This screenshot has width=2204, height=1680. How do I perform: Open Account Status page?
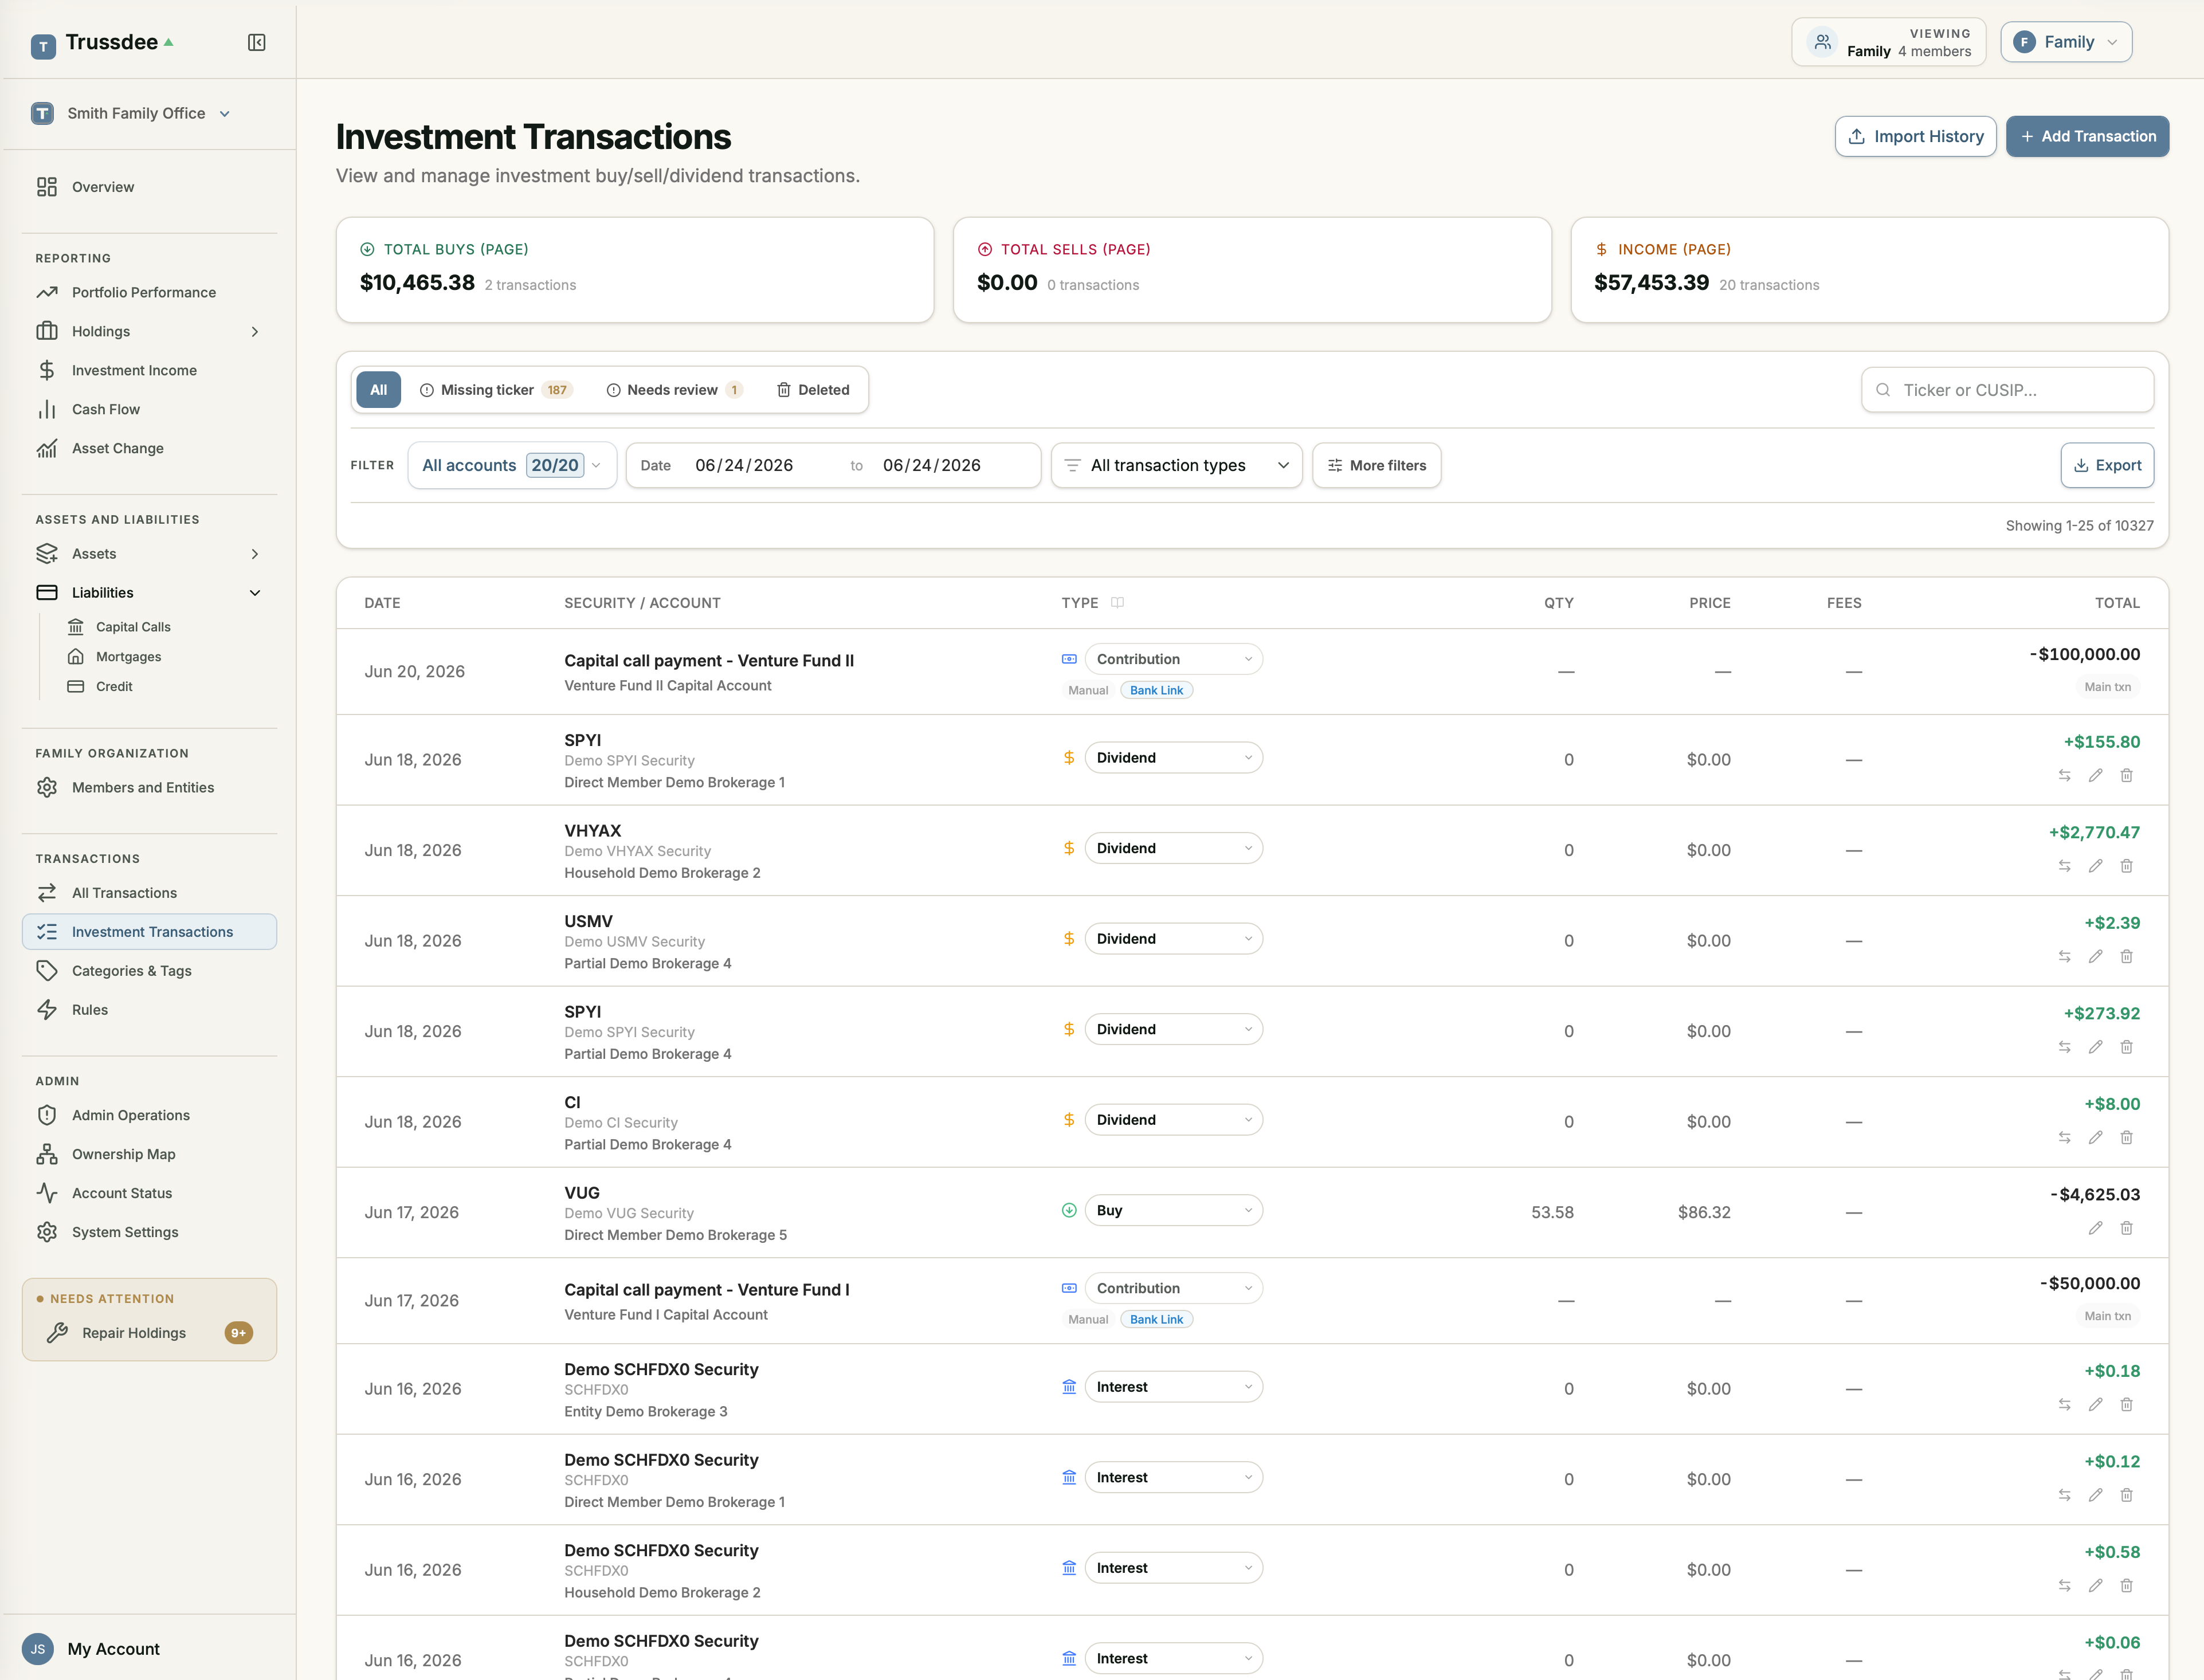point(150,1193)
